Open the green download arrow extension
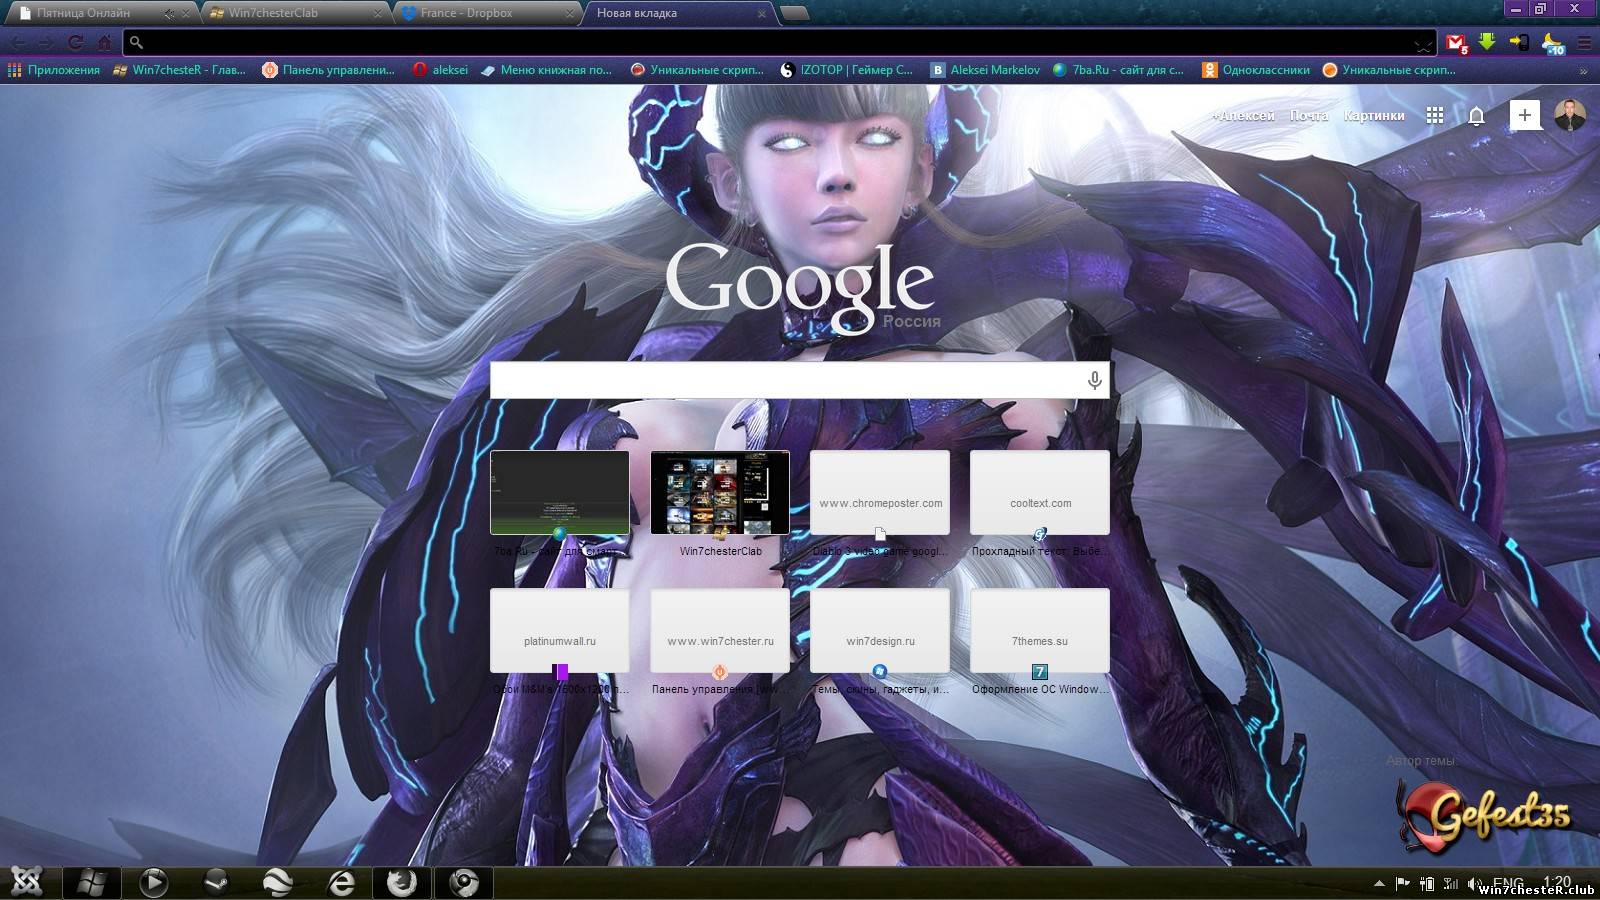The image size is (1600, 900). click(x=1487, y=42)
